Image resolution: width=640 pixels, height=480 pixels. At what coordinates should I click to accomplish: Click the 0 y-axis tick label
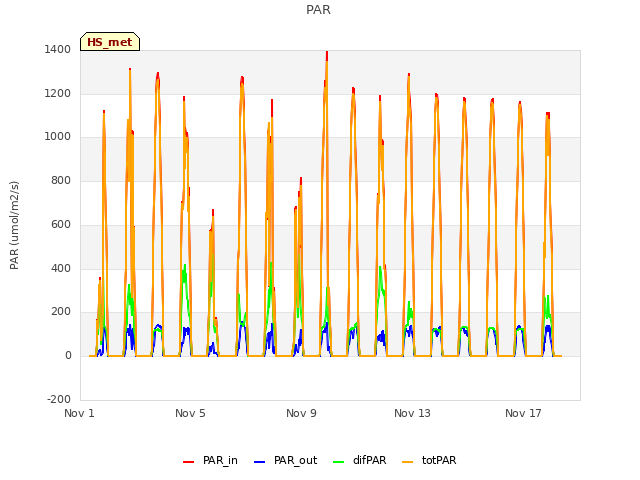[x=68, y=356]
